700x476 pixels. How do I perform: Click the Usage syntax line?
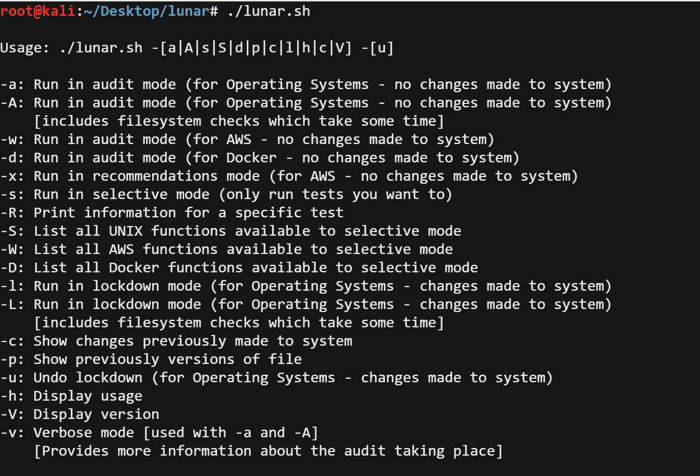pos(204,48)
